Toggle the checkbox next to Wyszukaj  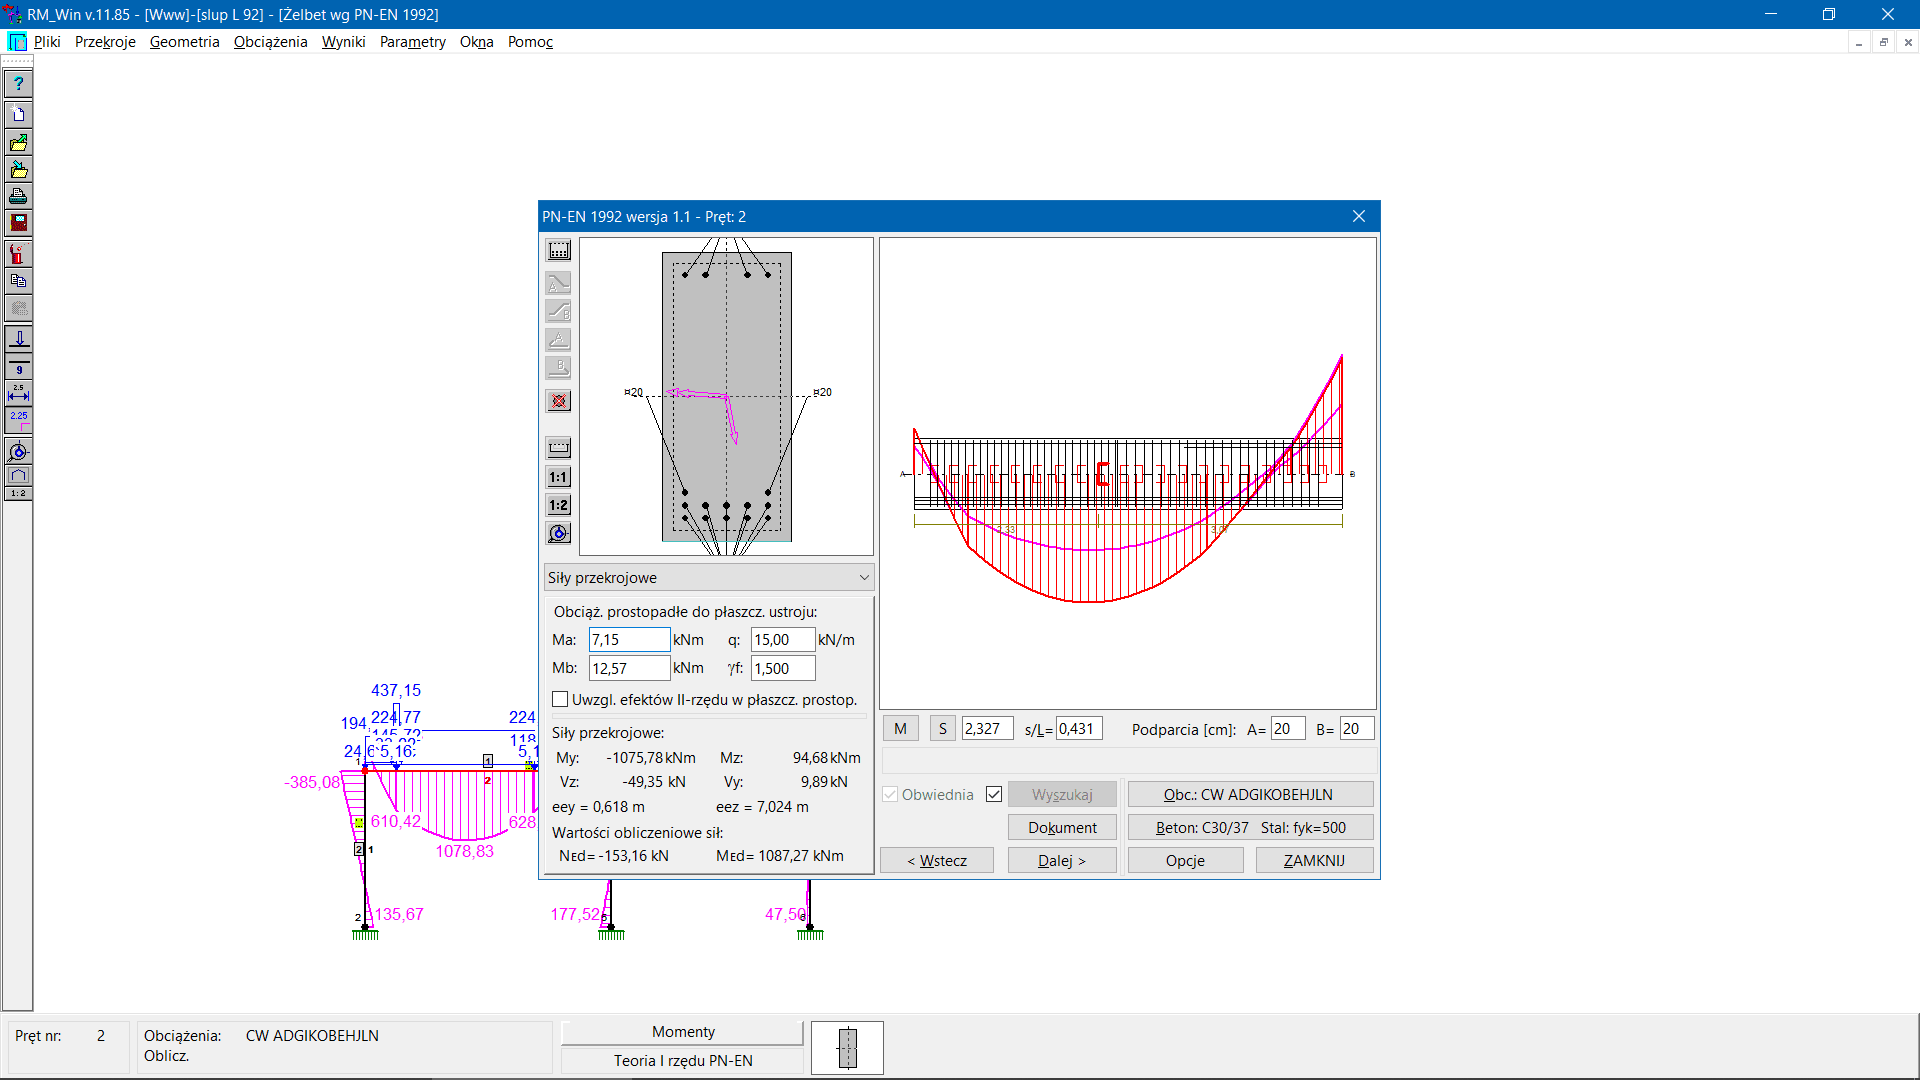(994, 794)
